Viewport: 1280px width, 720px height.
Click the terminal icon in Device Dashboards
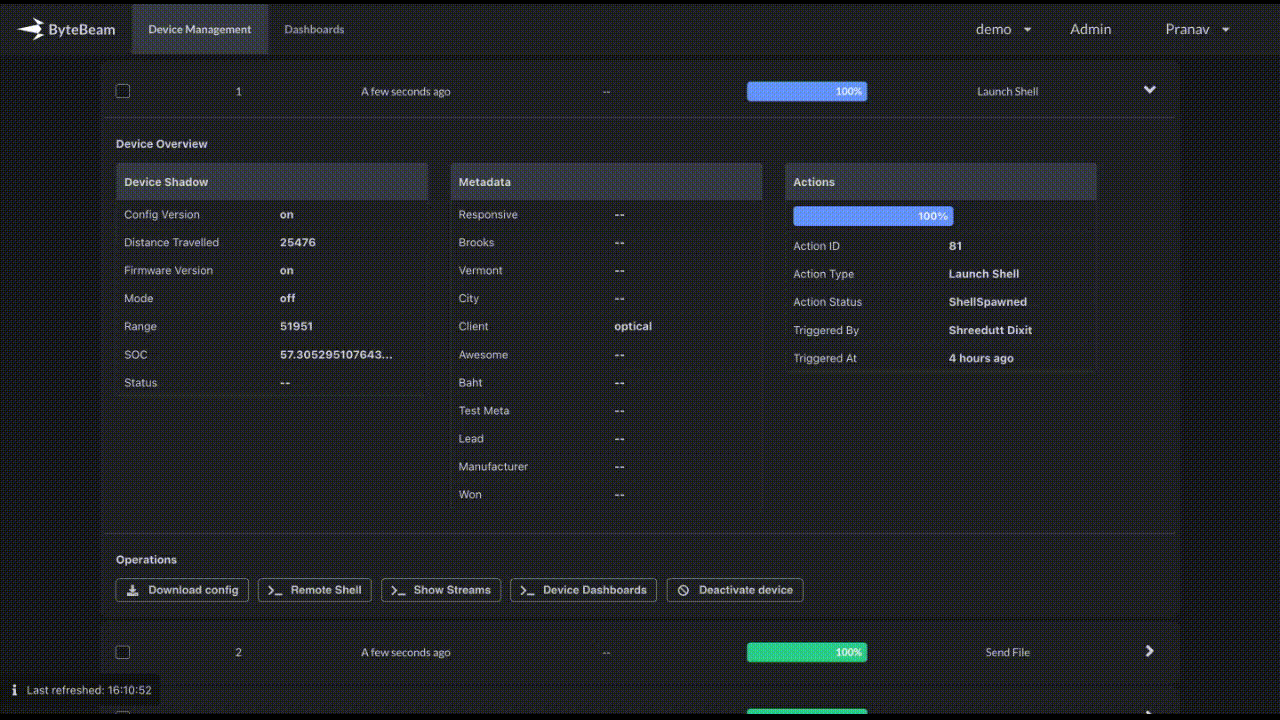point(527,590)
